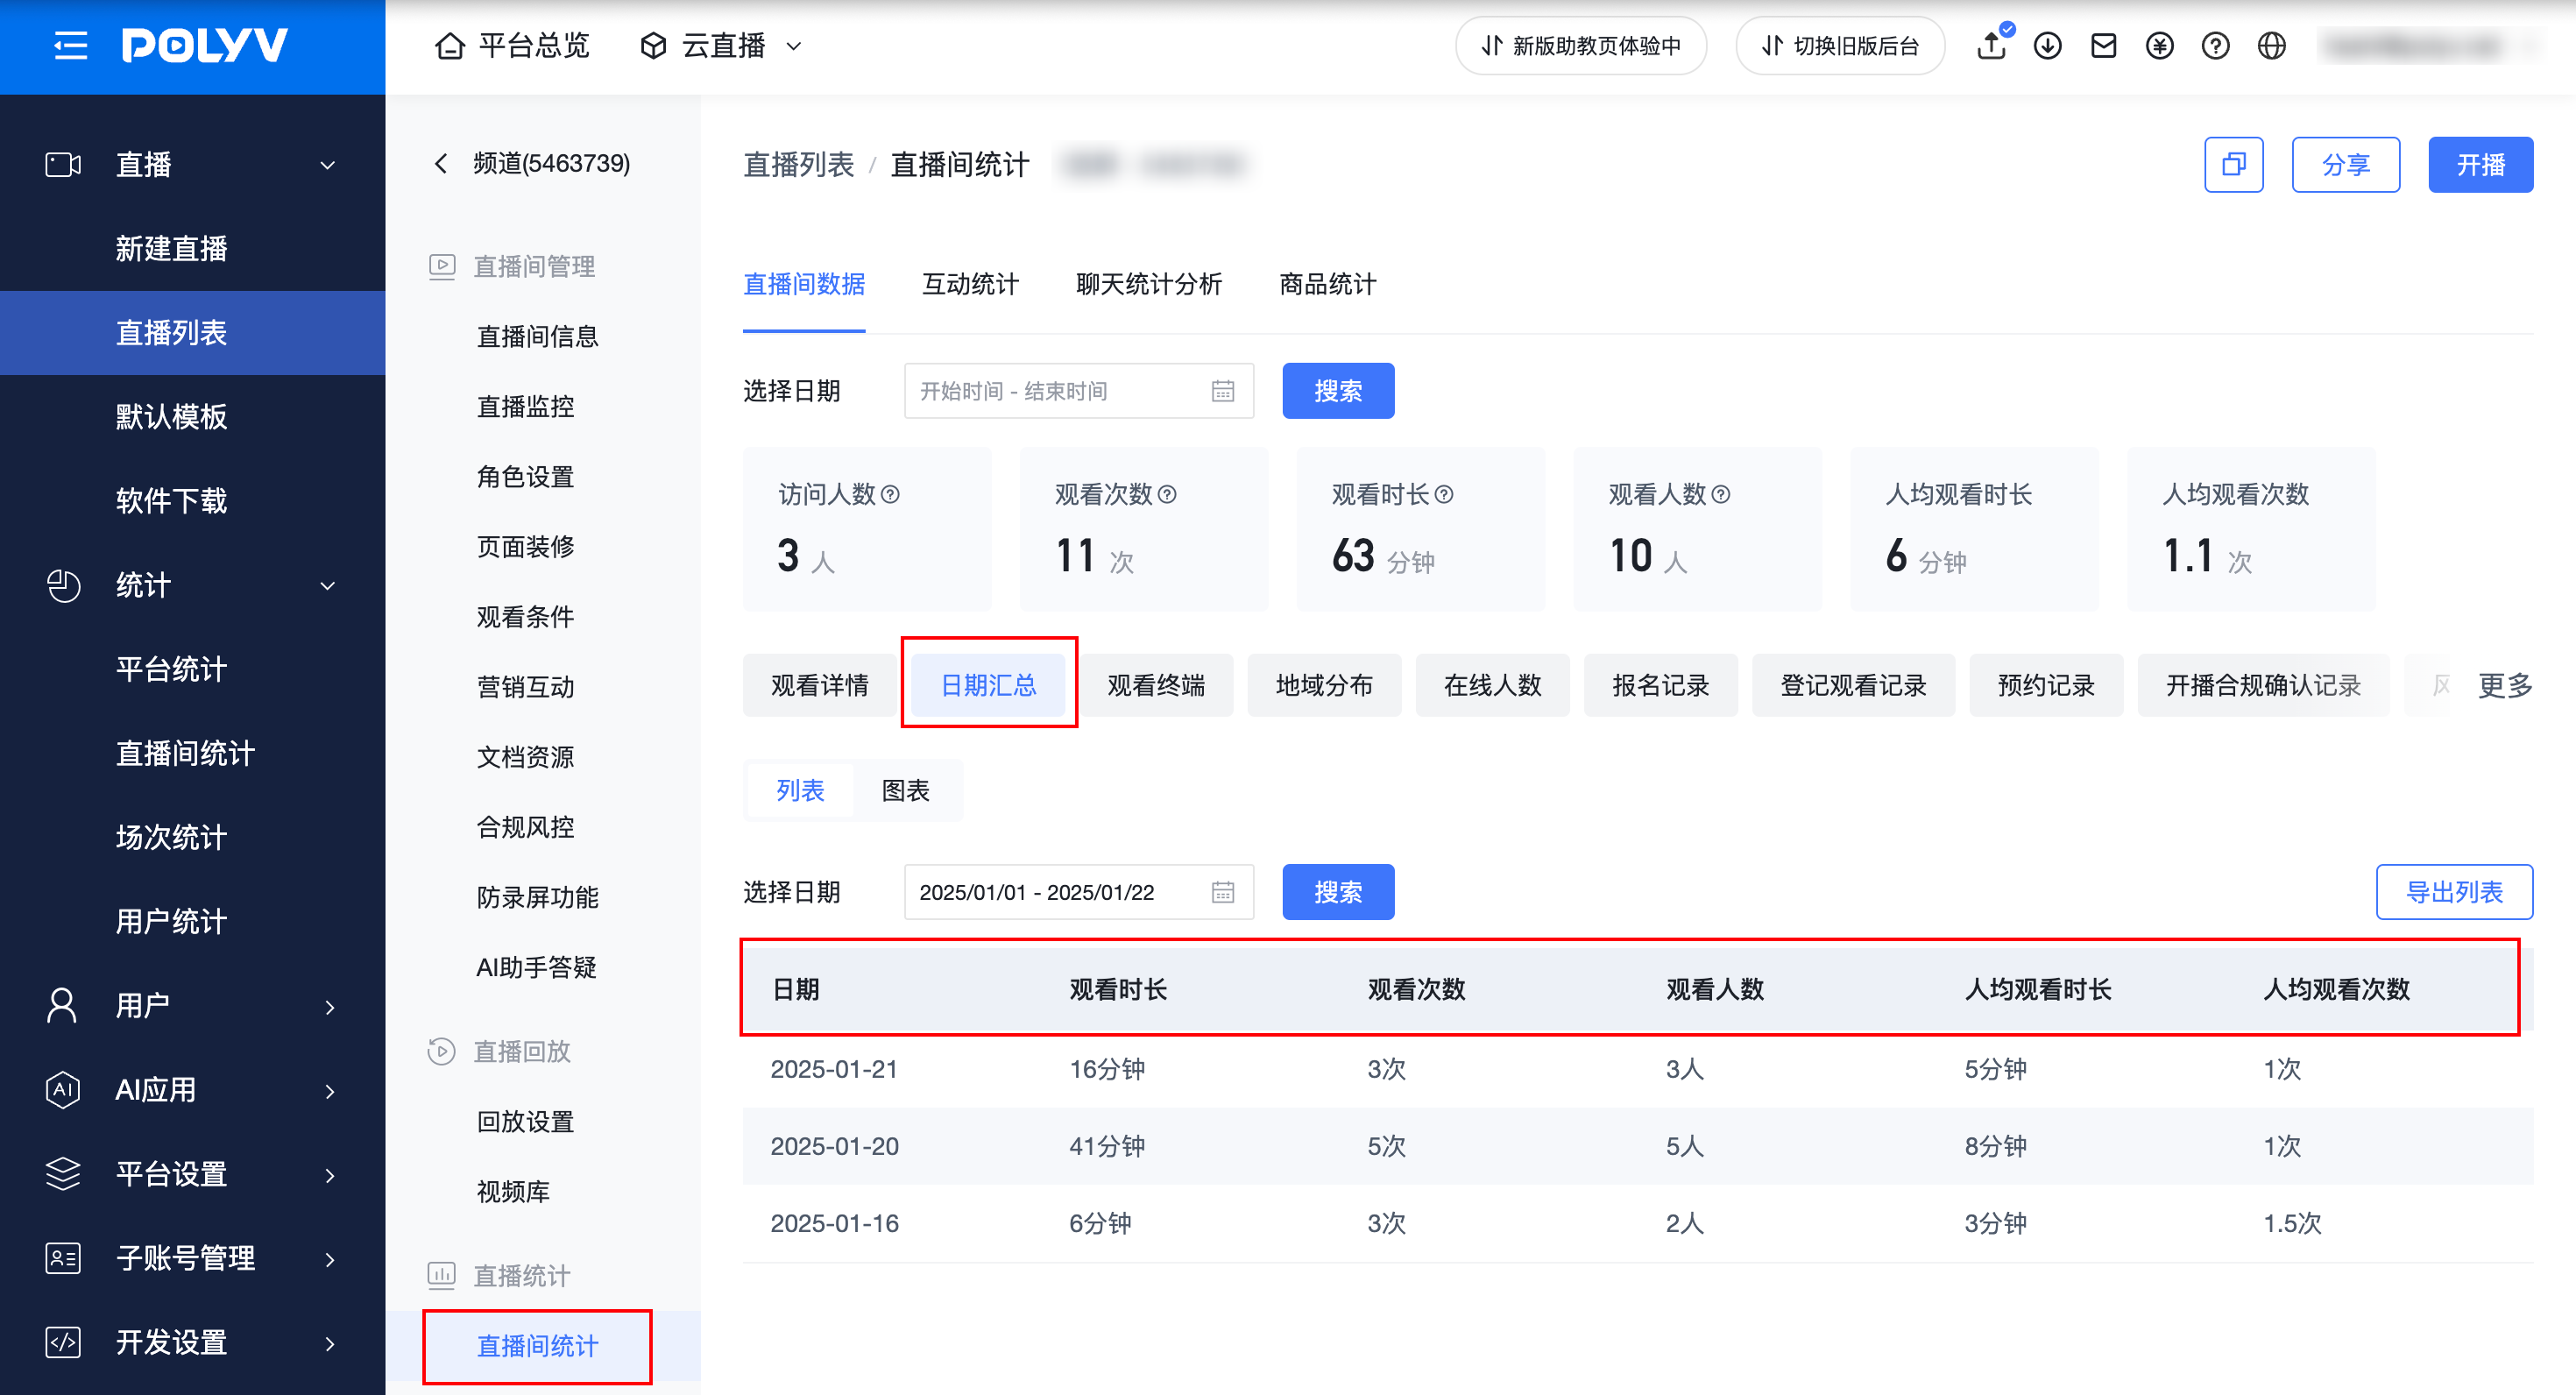Open the 云直播 dropdown

(x=722, y=46)
